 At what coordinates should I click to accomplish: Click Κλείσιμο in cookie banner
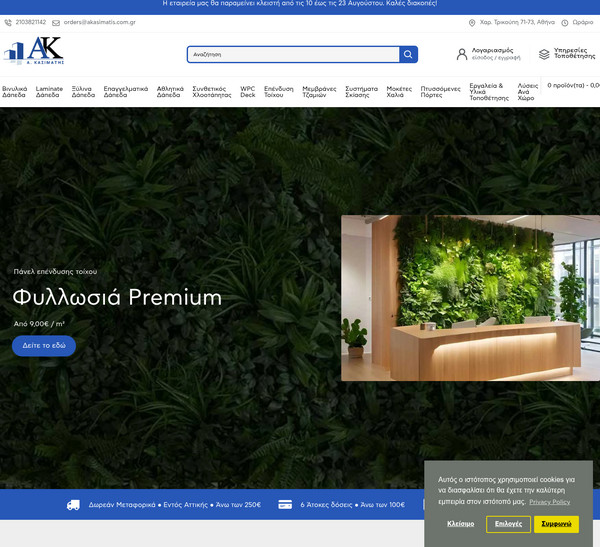(x=460, y=524)
